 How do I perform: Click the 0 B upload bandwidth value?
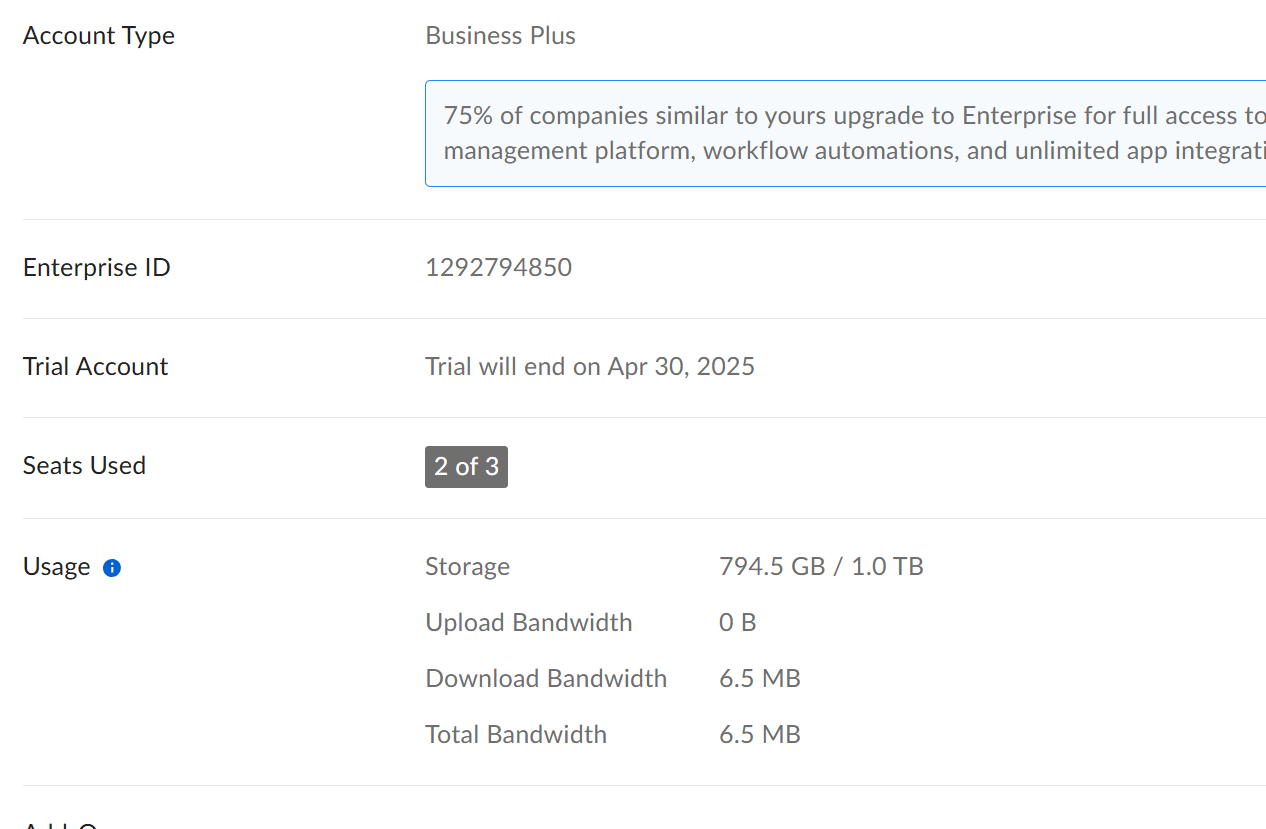[x=737, y=623]
